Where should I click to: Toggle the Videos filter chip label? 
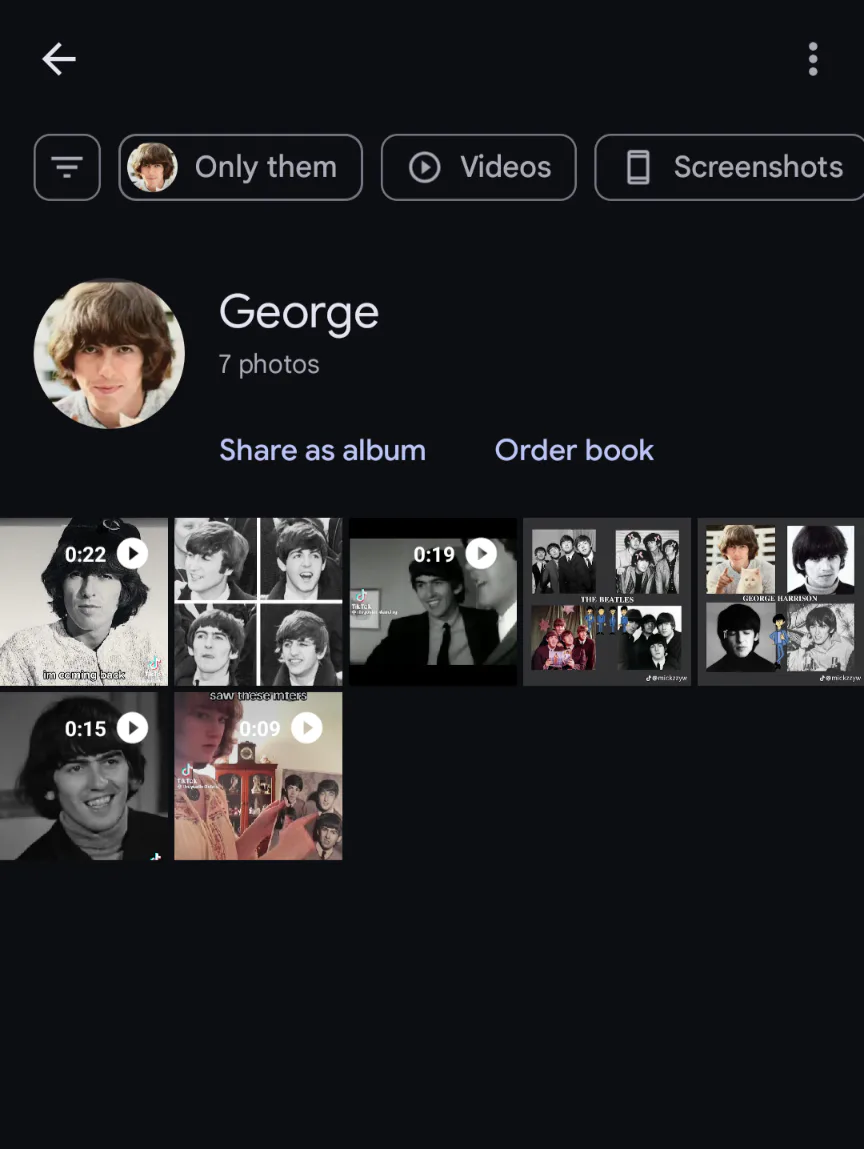(x=506, y=167)
